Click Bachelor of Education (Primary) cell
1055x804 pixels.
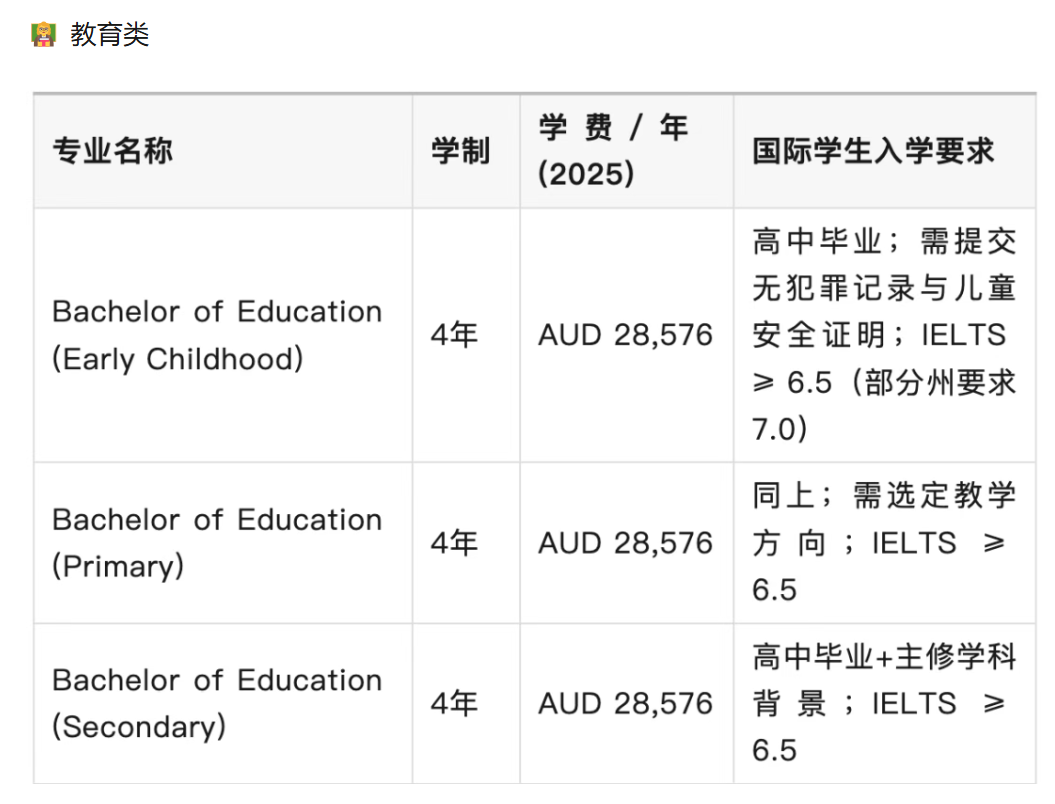217,543
